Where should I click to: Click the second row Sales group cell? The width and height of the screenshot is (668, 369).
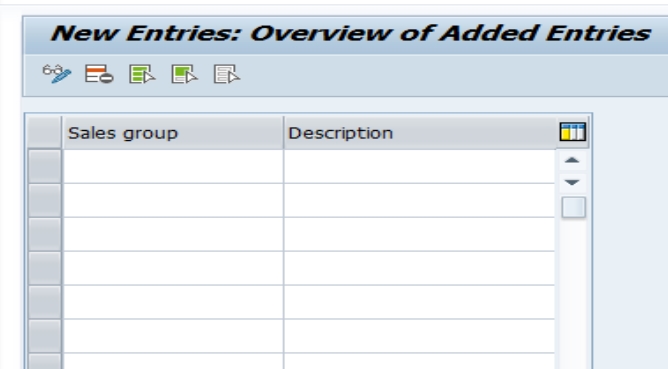tap(173, 200)
